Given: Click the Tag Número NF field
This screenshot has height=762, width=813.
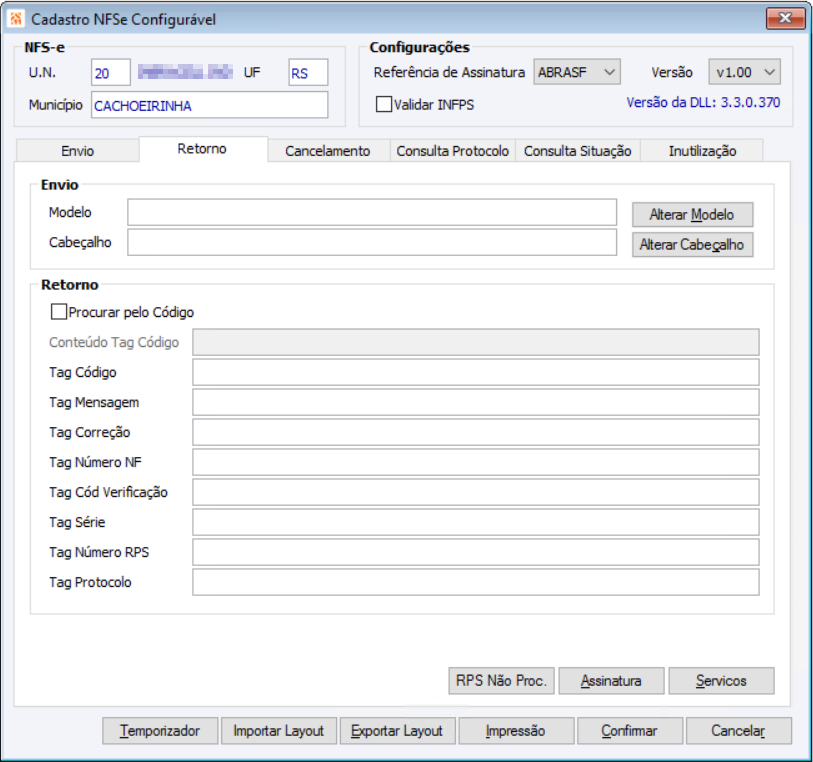Looking at the screenshot, I should (475, 462).
